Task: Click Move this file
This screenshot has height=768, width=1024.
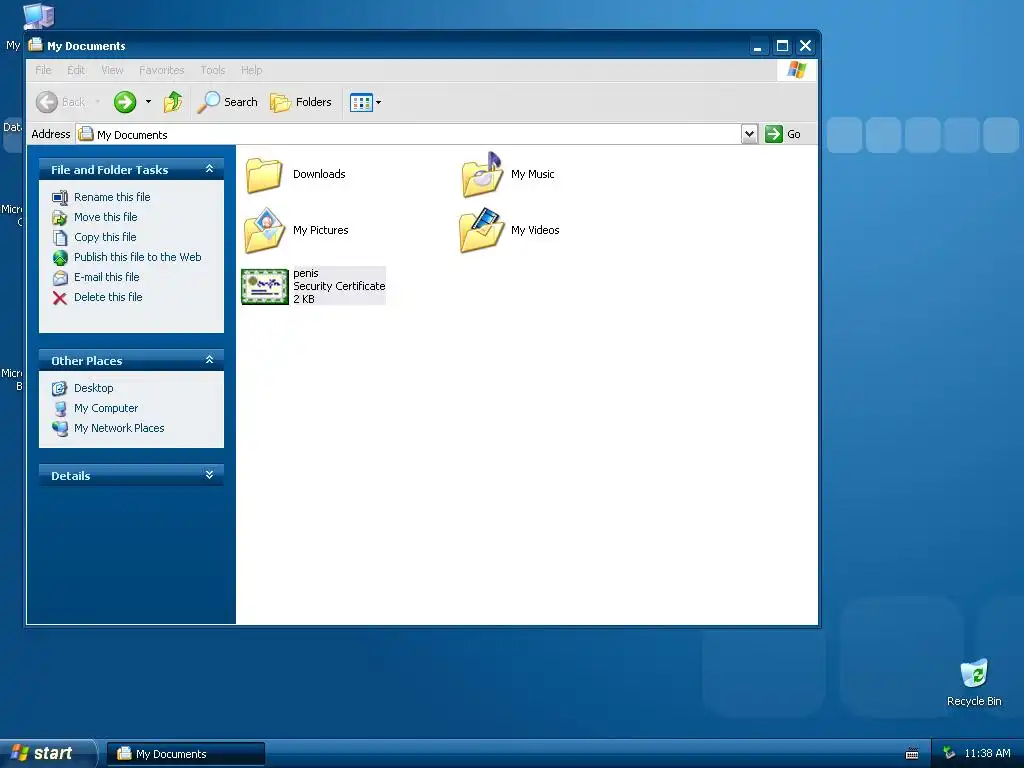Action: coord(106,217)
